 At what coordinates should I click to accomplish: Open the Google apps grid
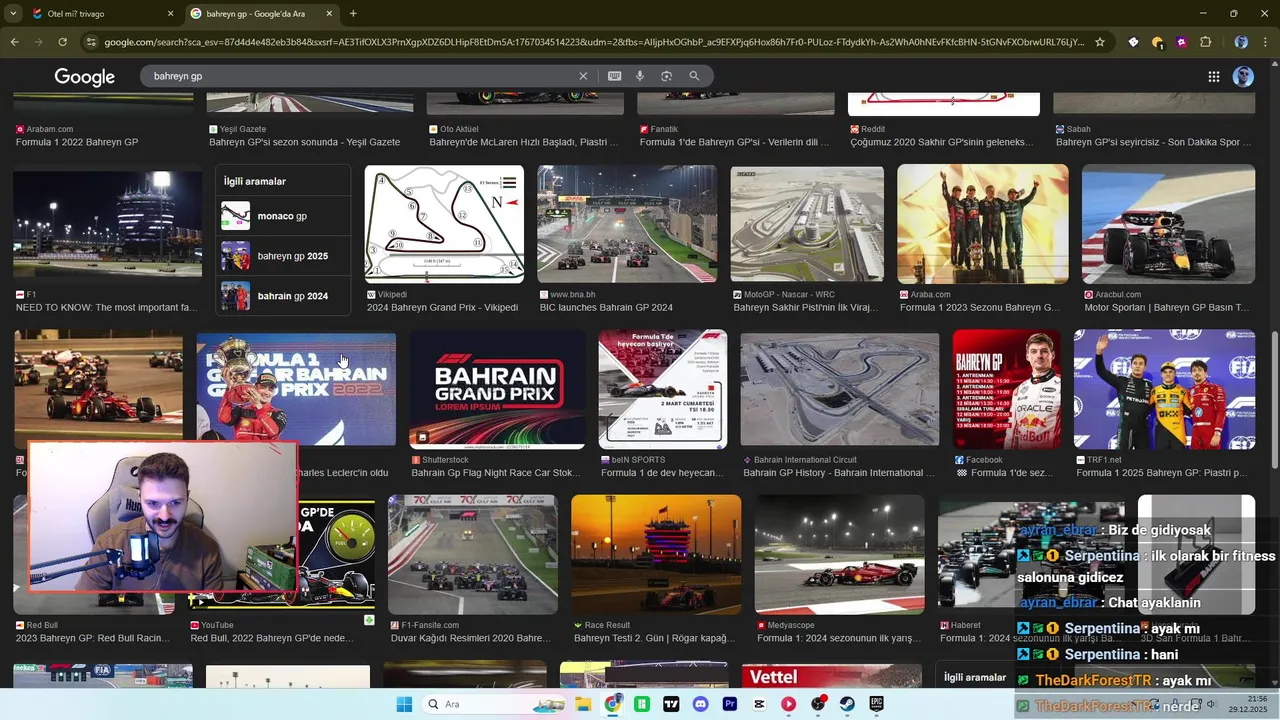tap(1213, 77)
